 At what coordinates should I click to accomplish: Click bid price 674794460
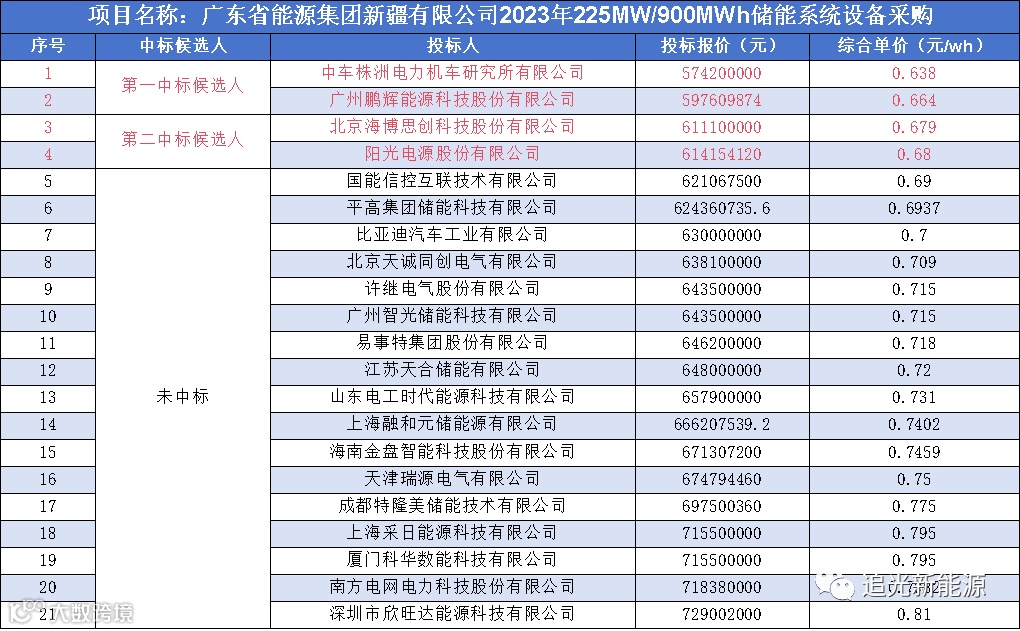[722, 479]
